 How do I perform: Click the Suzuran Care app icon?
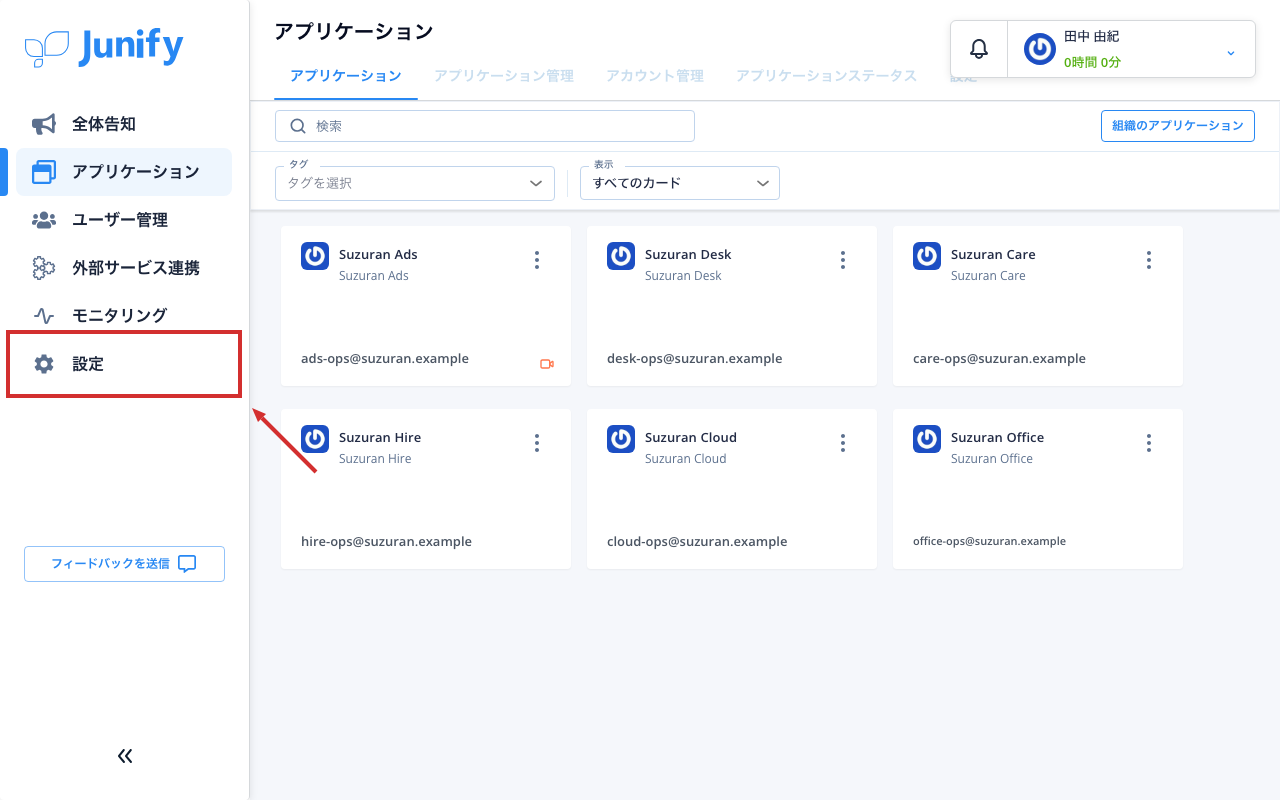point(927,256)
